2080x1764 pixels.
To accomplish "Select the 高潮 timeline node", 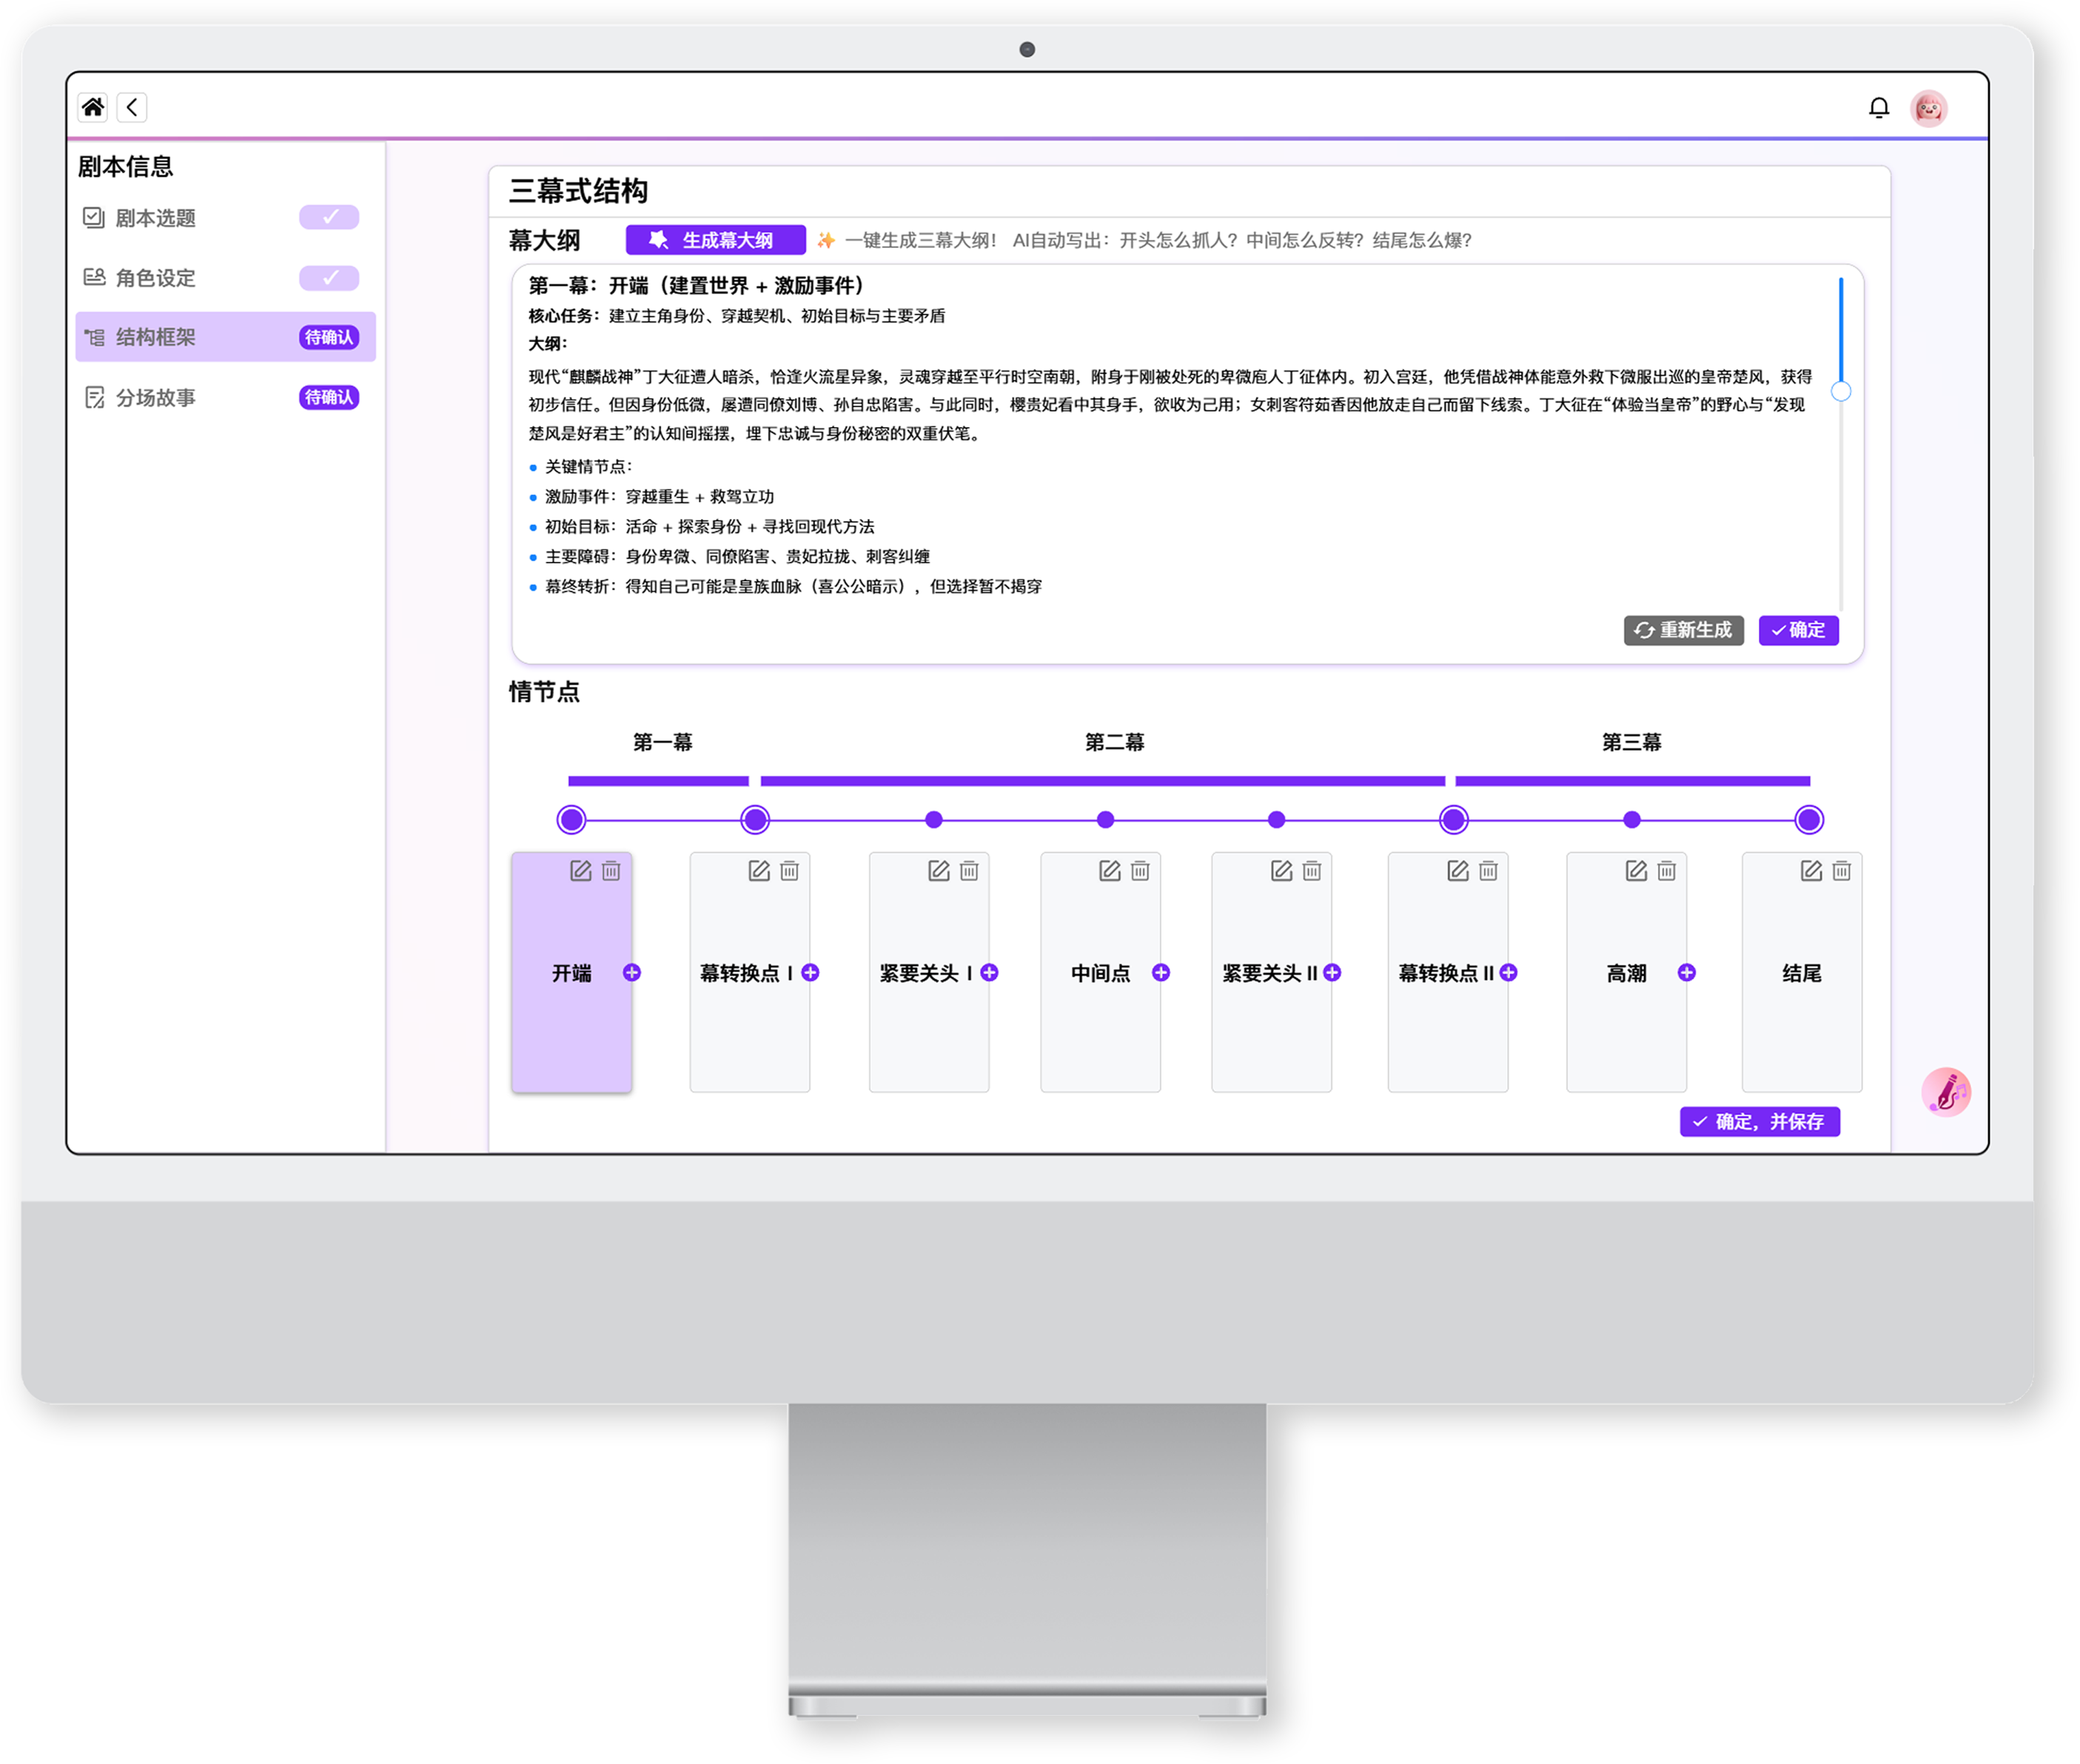I will [x=1632, y=820].
